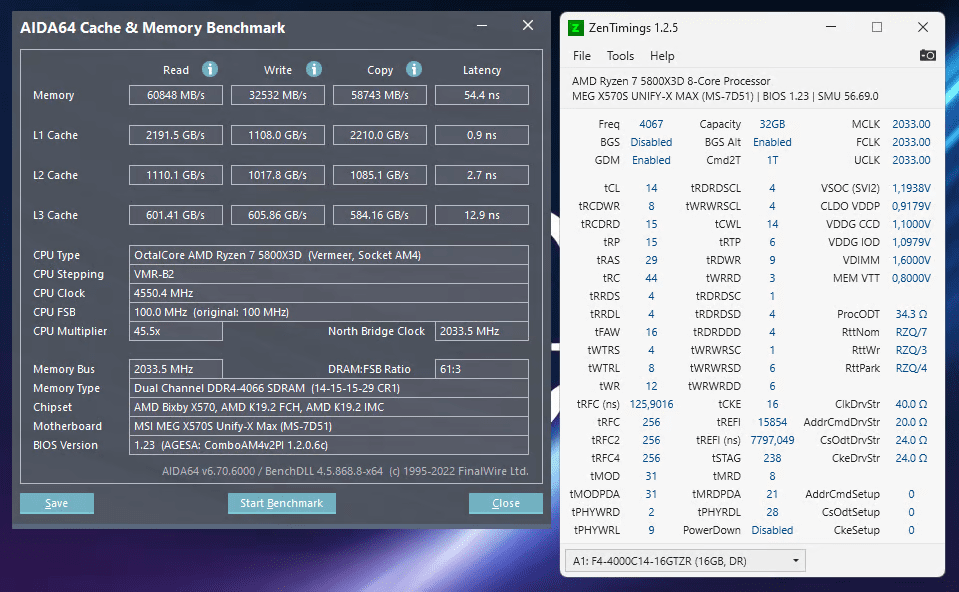Click the ProcODT value 34.3 Ω
Screen dimensions: 959x592
pos(911,314)
